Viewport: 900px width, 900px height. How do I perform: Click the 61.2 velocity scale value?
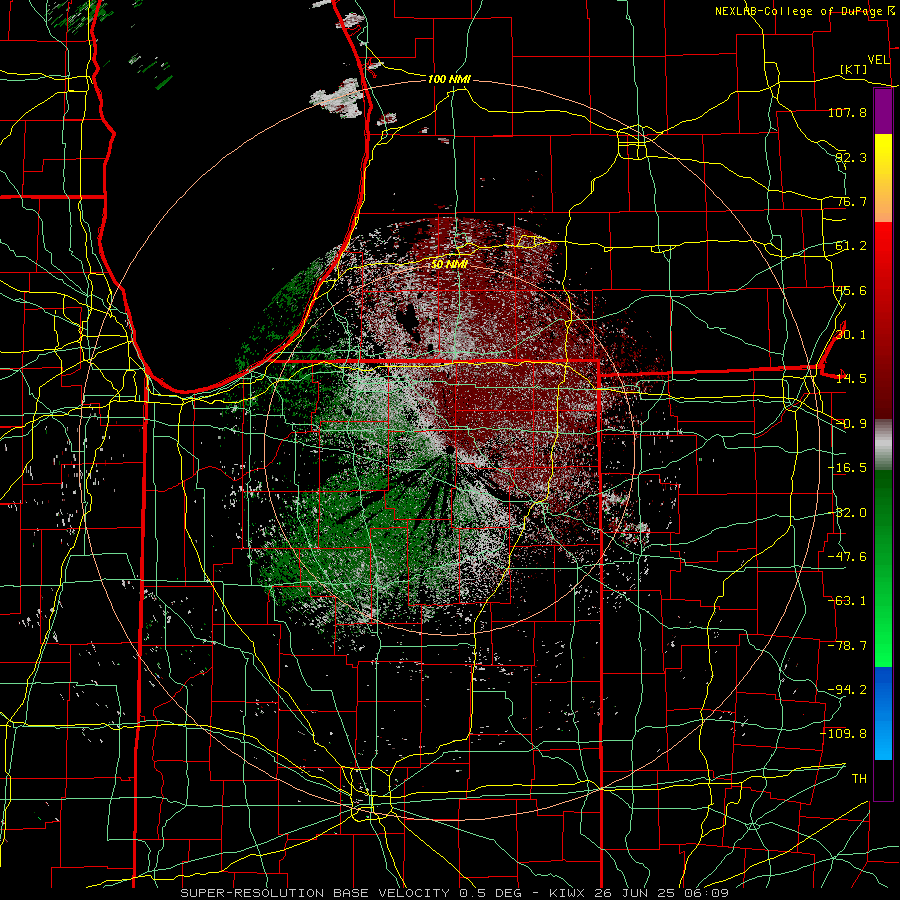[851, 246]
